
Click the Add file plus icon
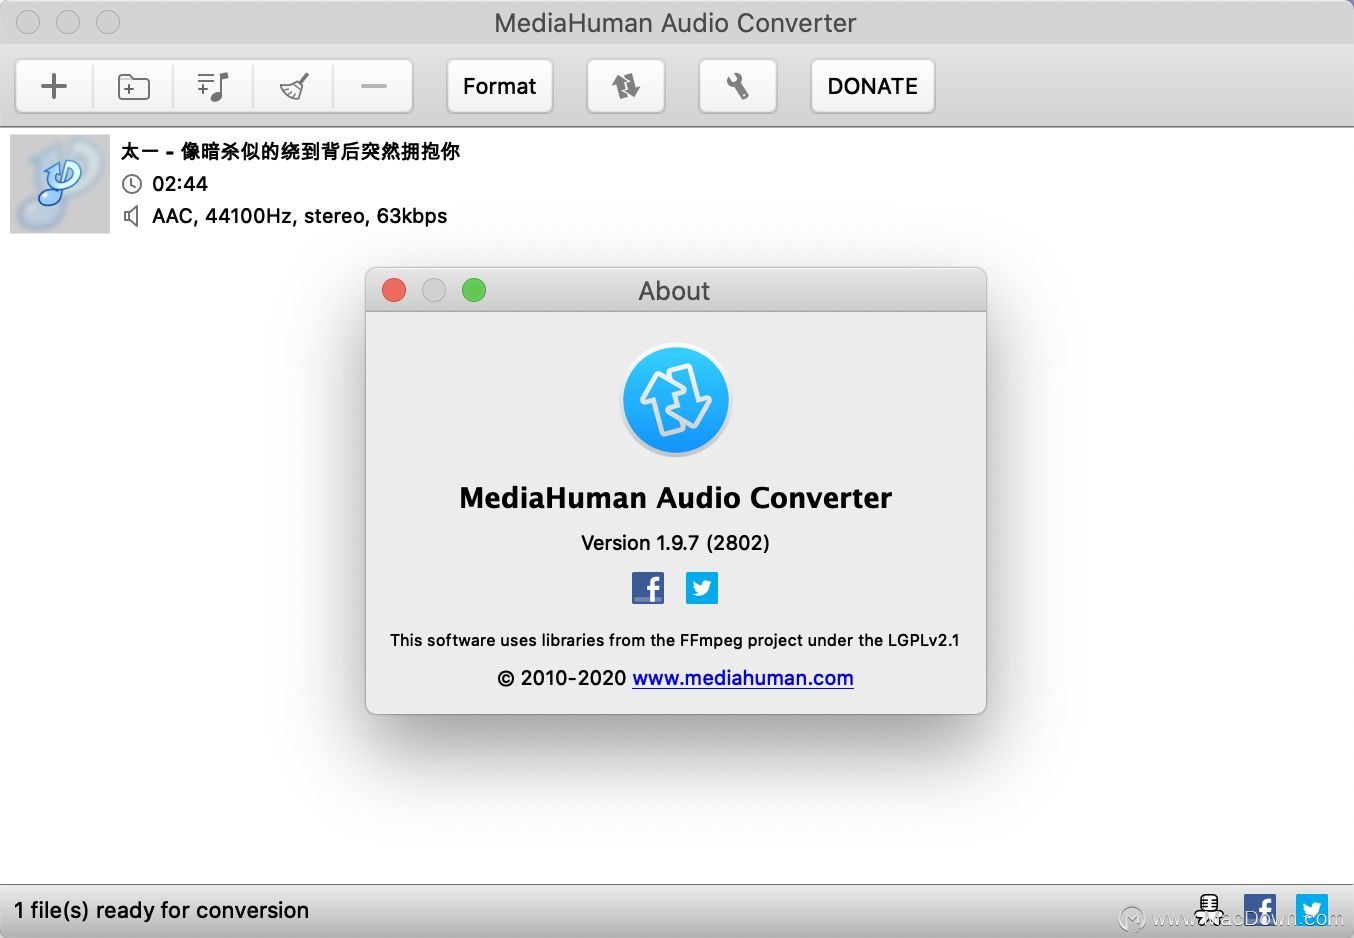coord(54,86)
